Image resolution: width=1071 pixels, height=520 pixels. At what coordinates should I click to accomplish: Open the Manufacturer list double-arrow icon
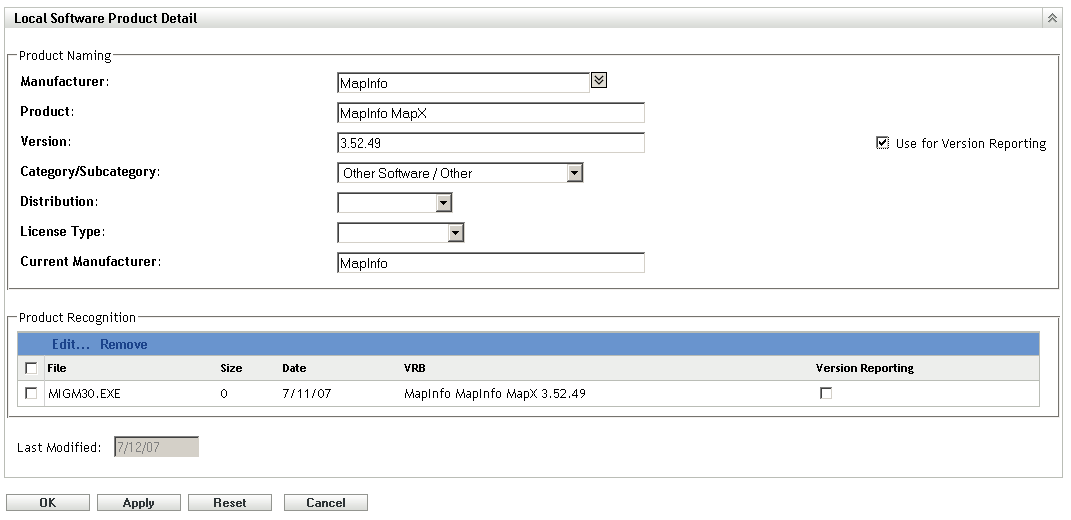598,81
